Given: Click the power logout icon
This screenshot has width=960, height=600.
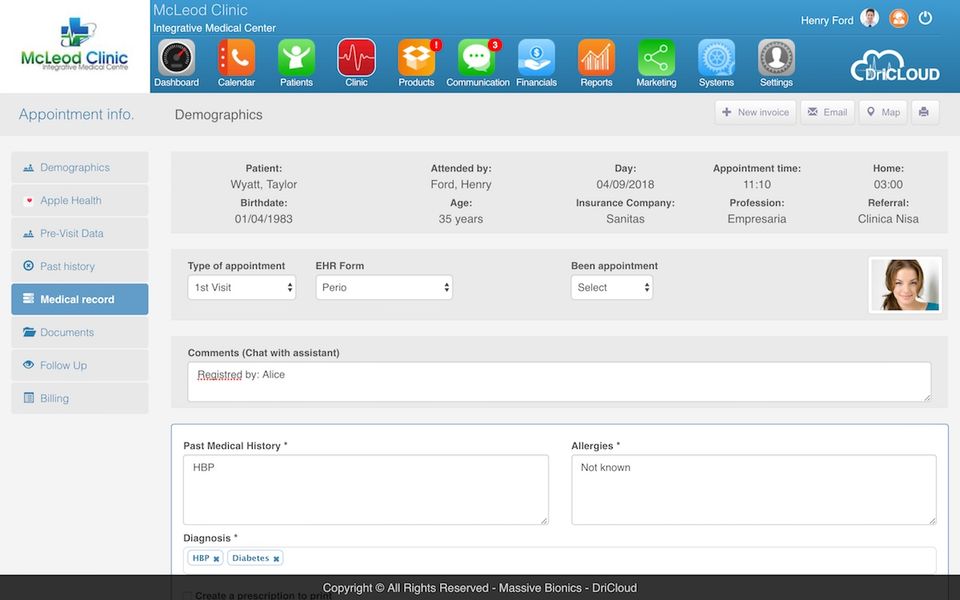Looking at the screenshot, I should (x=925, y=18).
